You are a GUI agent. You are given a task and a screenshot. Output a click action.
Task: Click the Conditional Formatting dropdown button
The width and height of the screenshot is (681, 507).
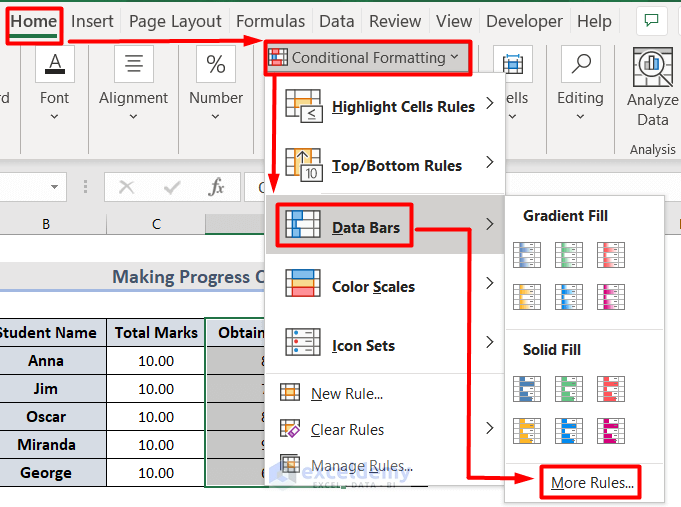tap(368, 58)
